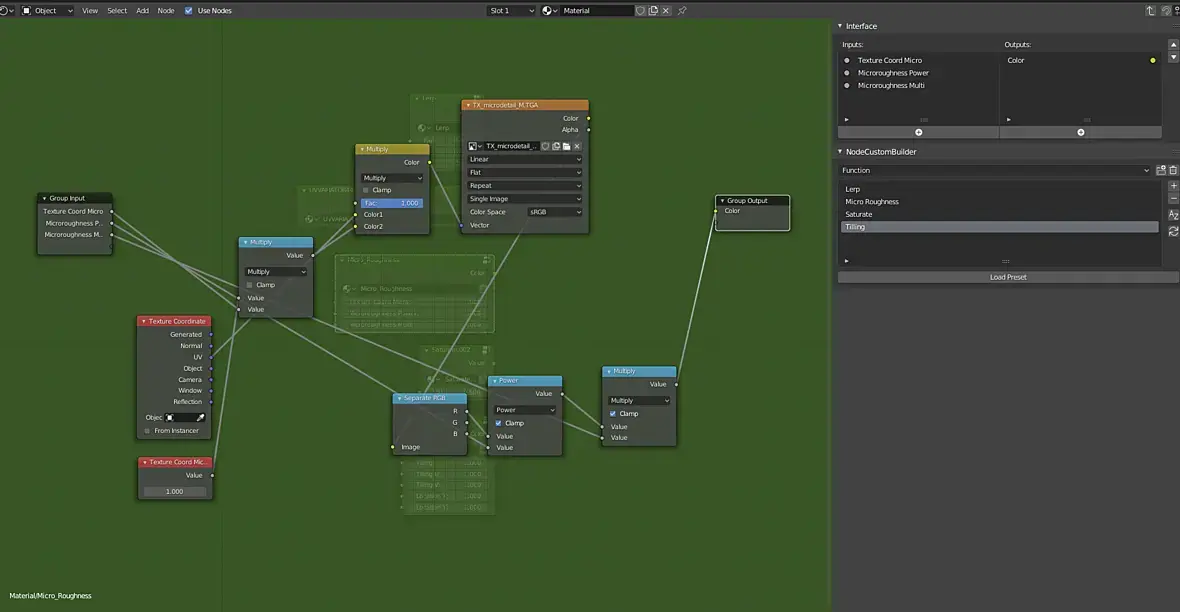
Task: Select Micro Roughness in the preset list
Action: pyautogui.click(x=871, y=202)
